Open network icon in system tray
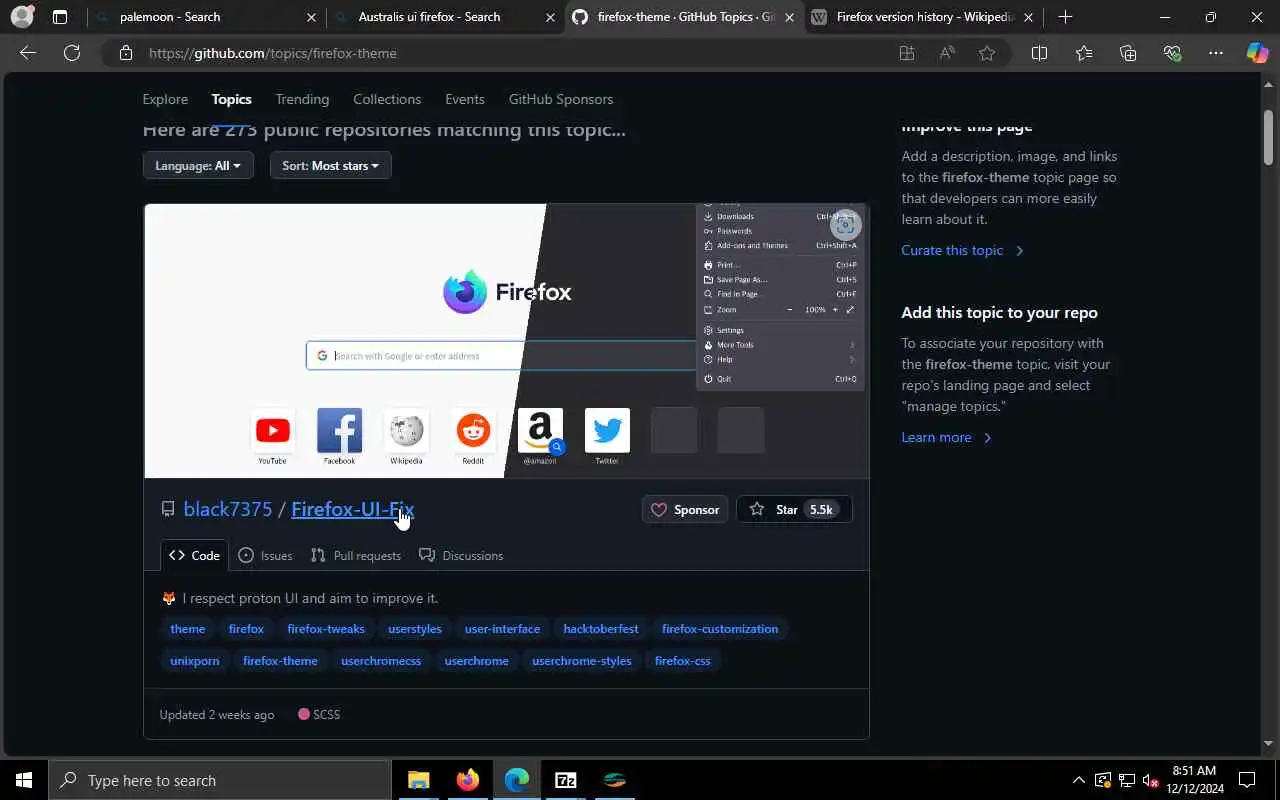The height and width of the screenshot is (800, 1280). pos(1126,780)
